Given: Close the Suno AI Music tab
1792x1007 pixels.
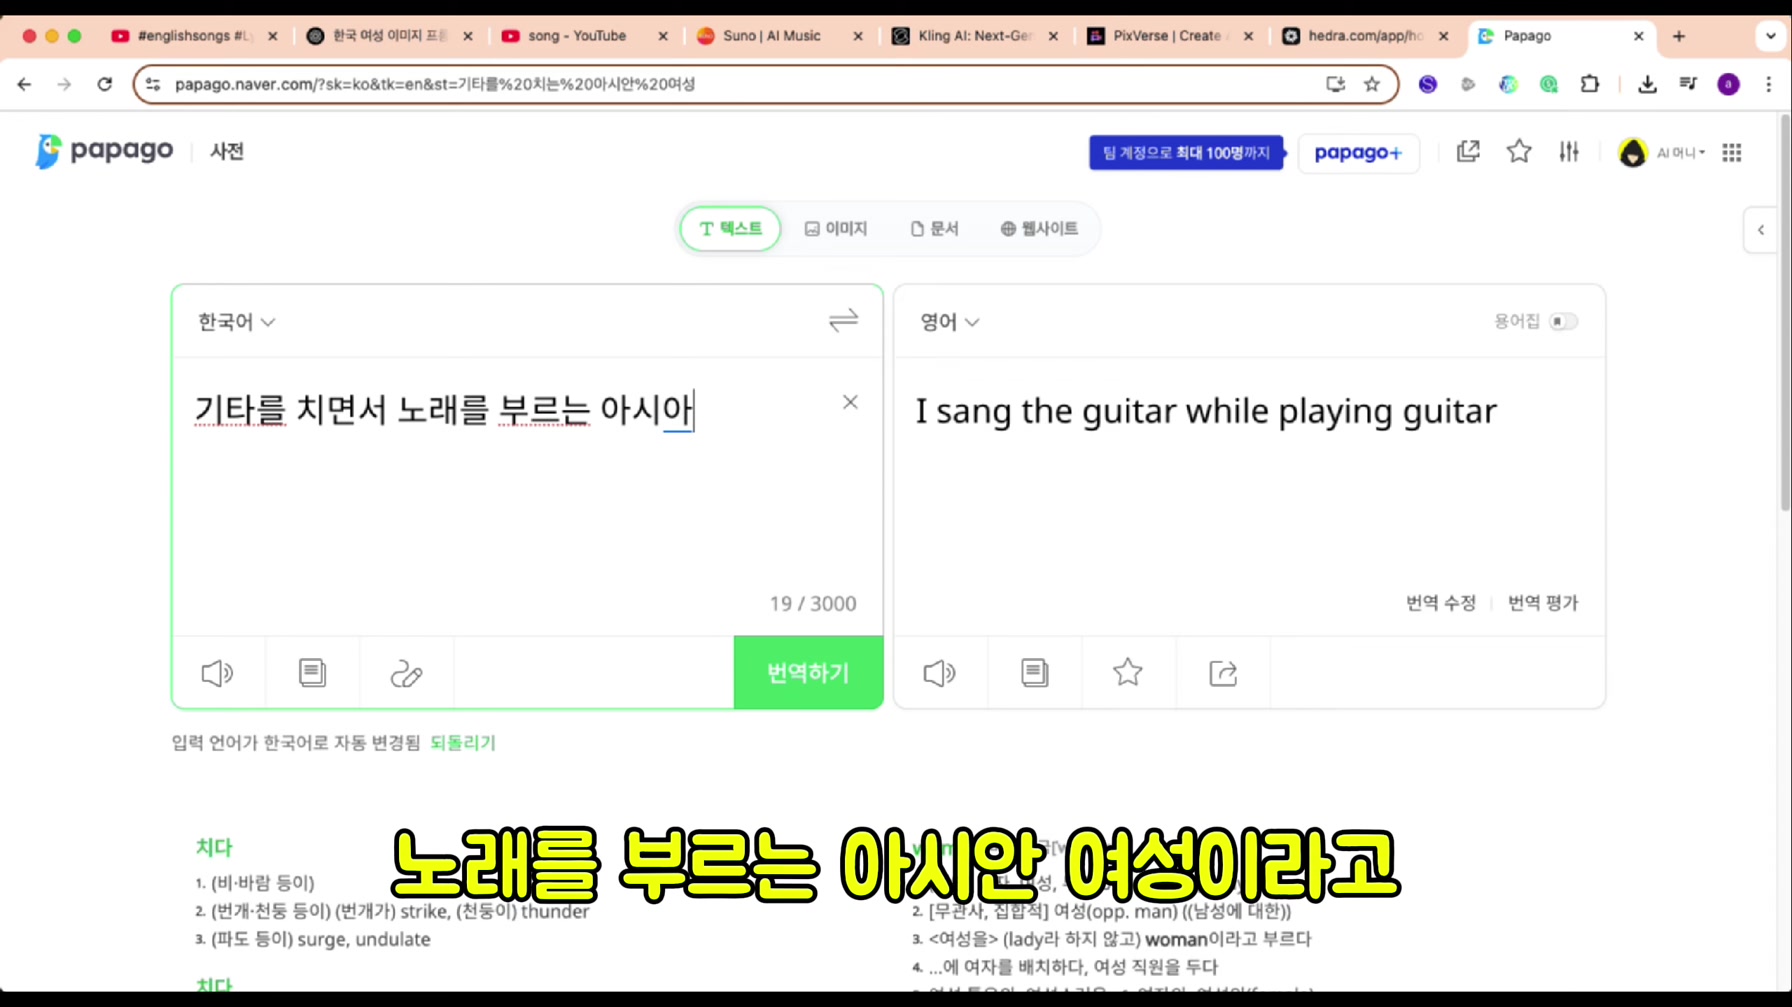Looking at the screenshot, I should coord(857,36).
